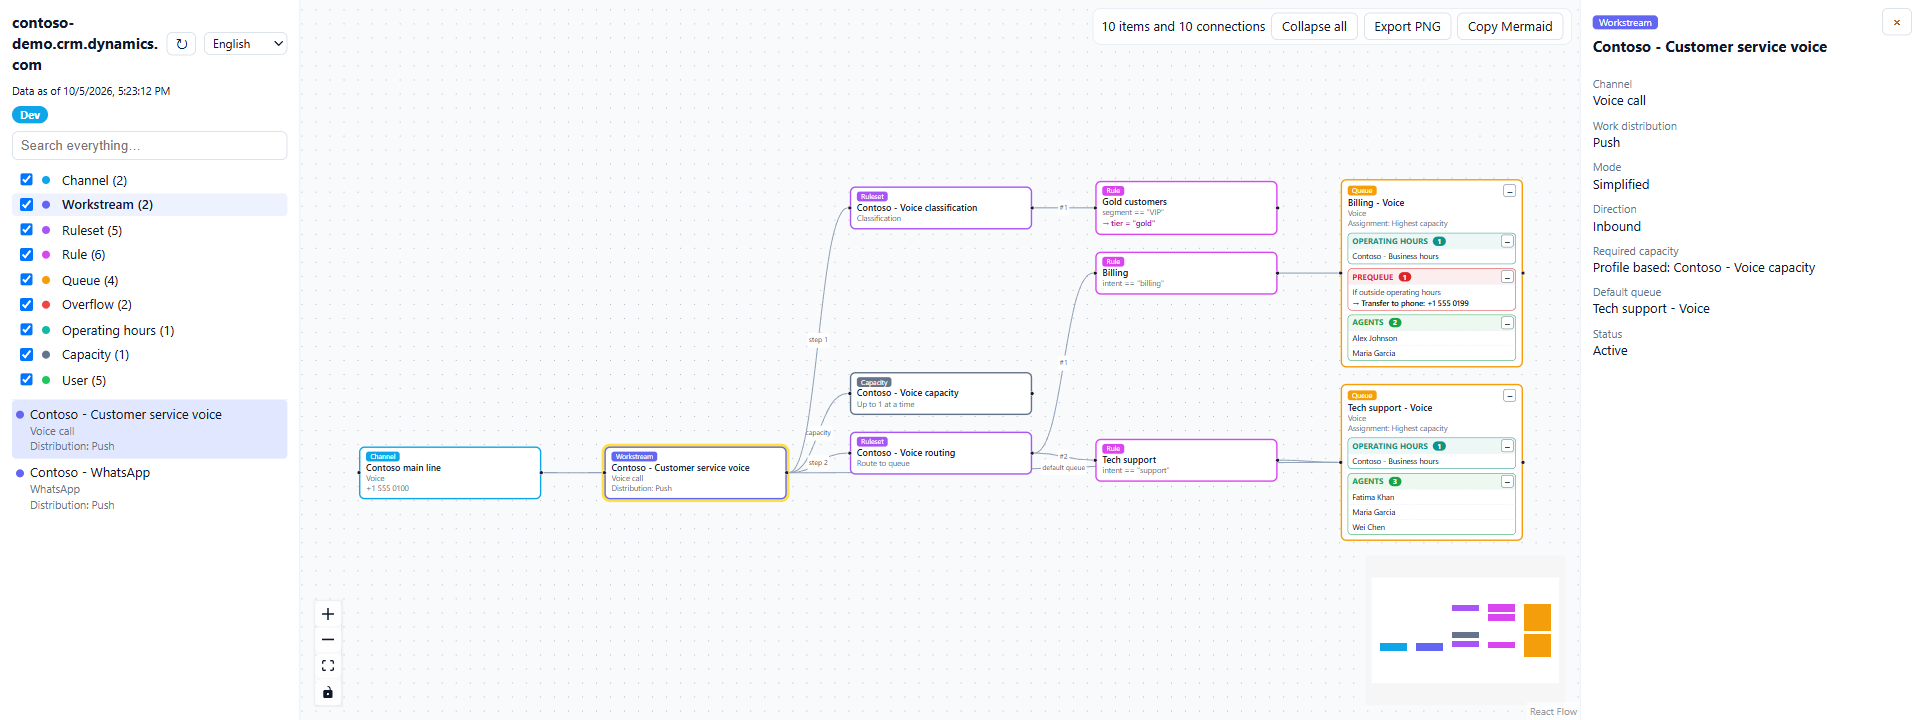Click the Collapse all button
The height and width of the screenshot is (720, 1920).
coord(1314,27)
